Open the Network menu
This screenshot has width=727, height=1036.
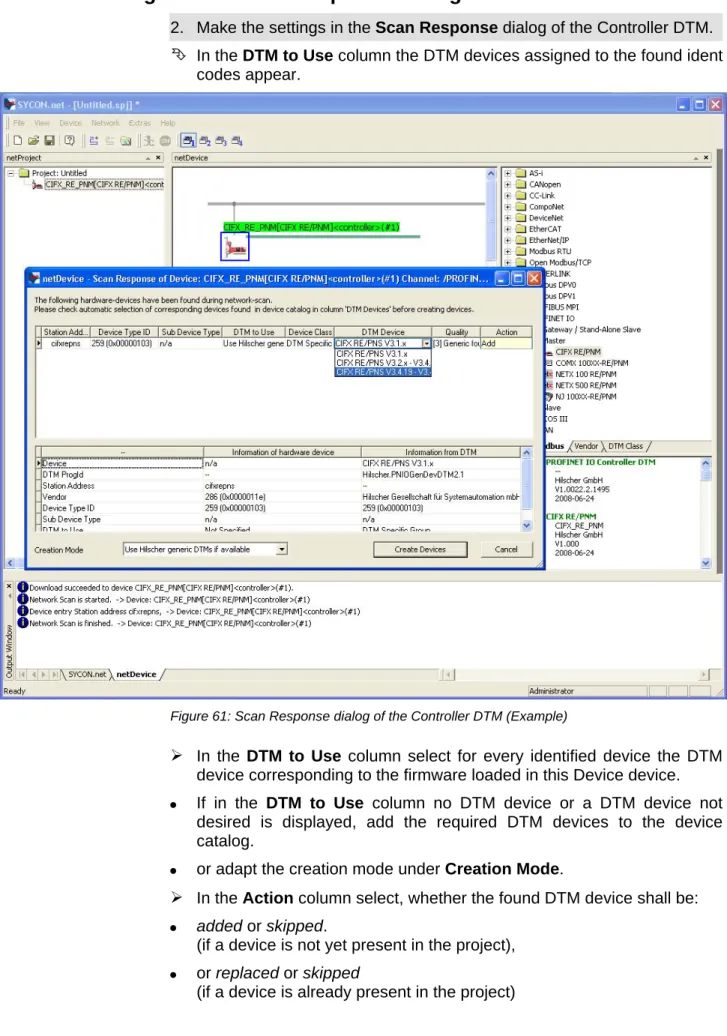pos(106,123)
